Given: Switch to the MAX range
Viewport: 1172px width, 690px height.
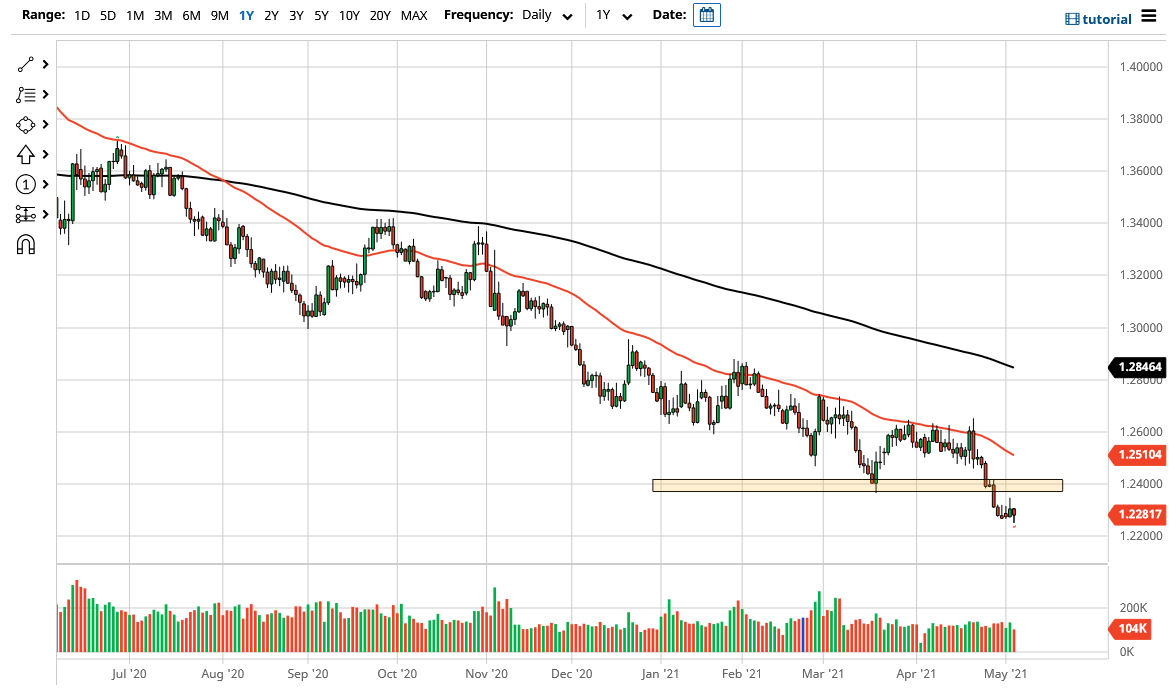Looking at the screenshot, I should click(413, 16).
